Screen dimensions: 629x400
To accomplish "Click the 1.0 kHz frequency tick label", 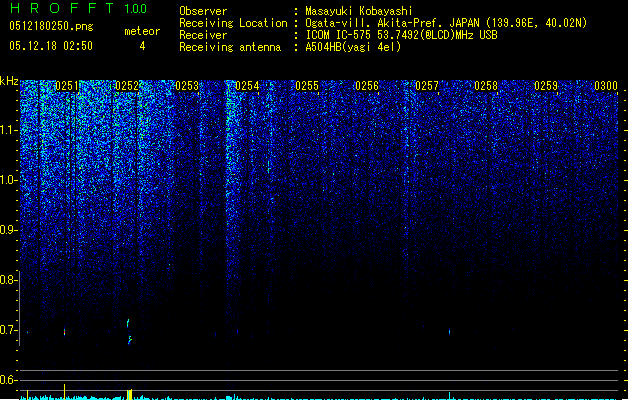I will (x=8, y=180).
